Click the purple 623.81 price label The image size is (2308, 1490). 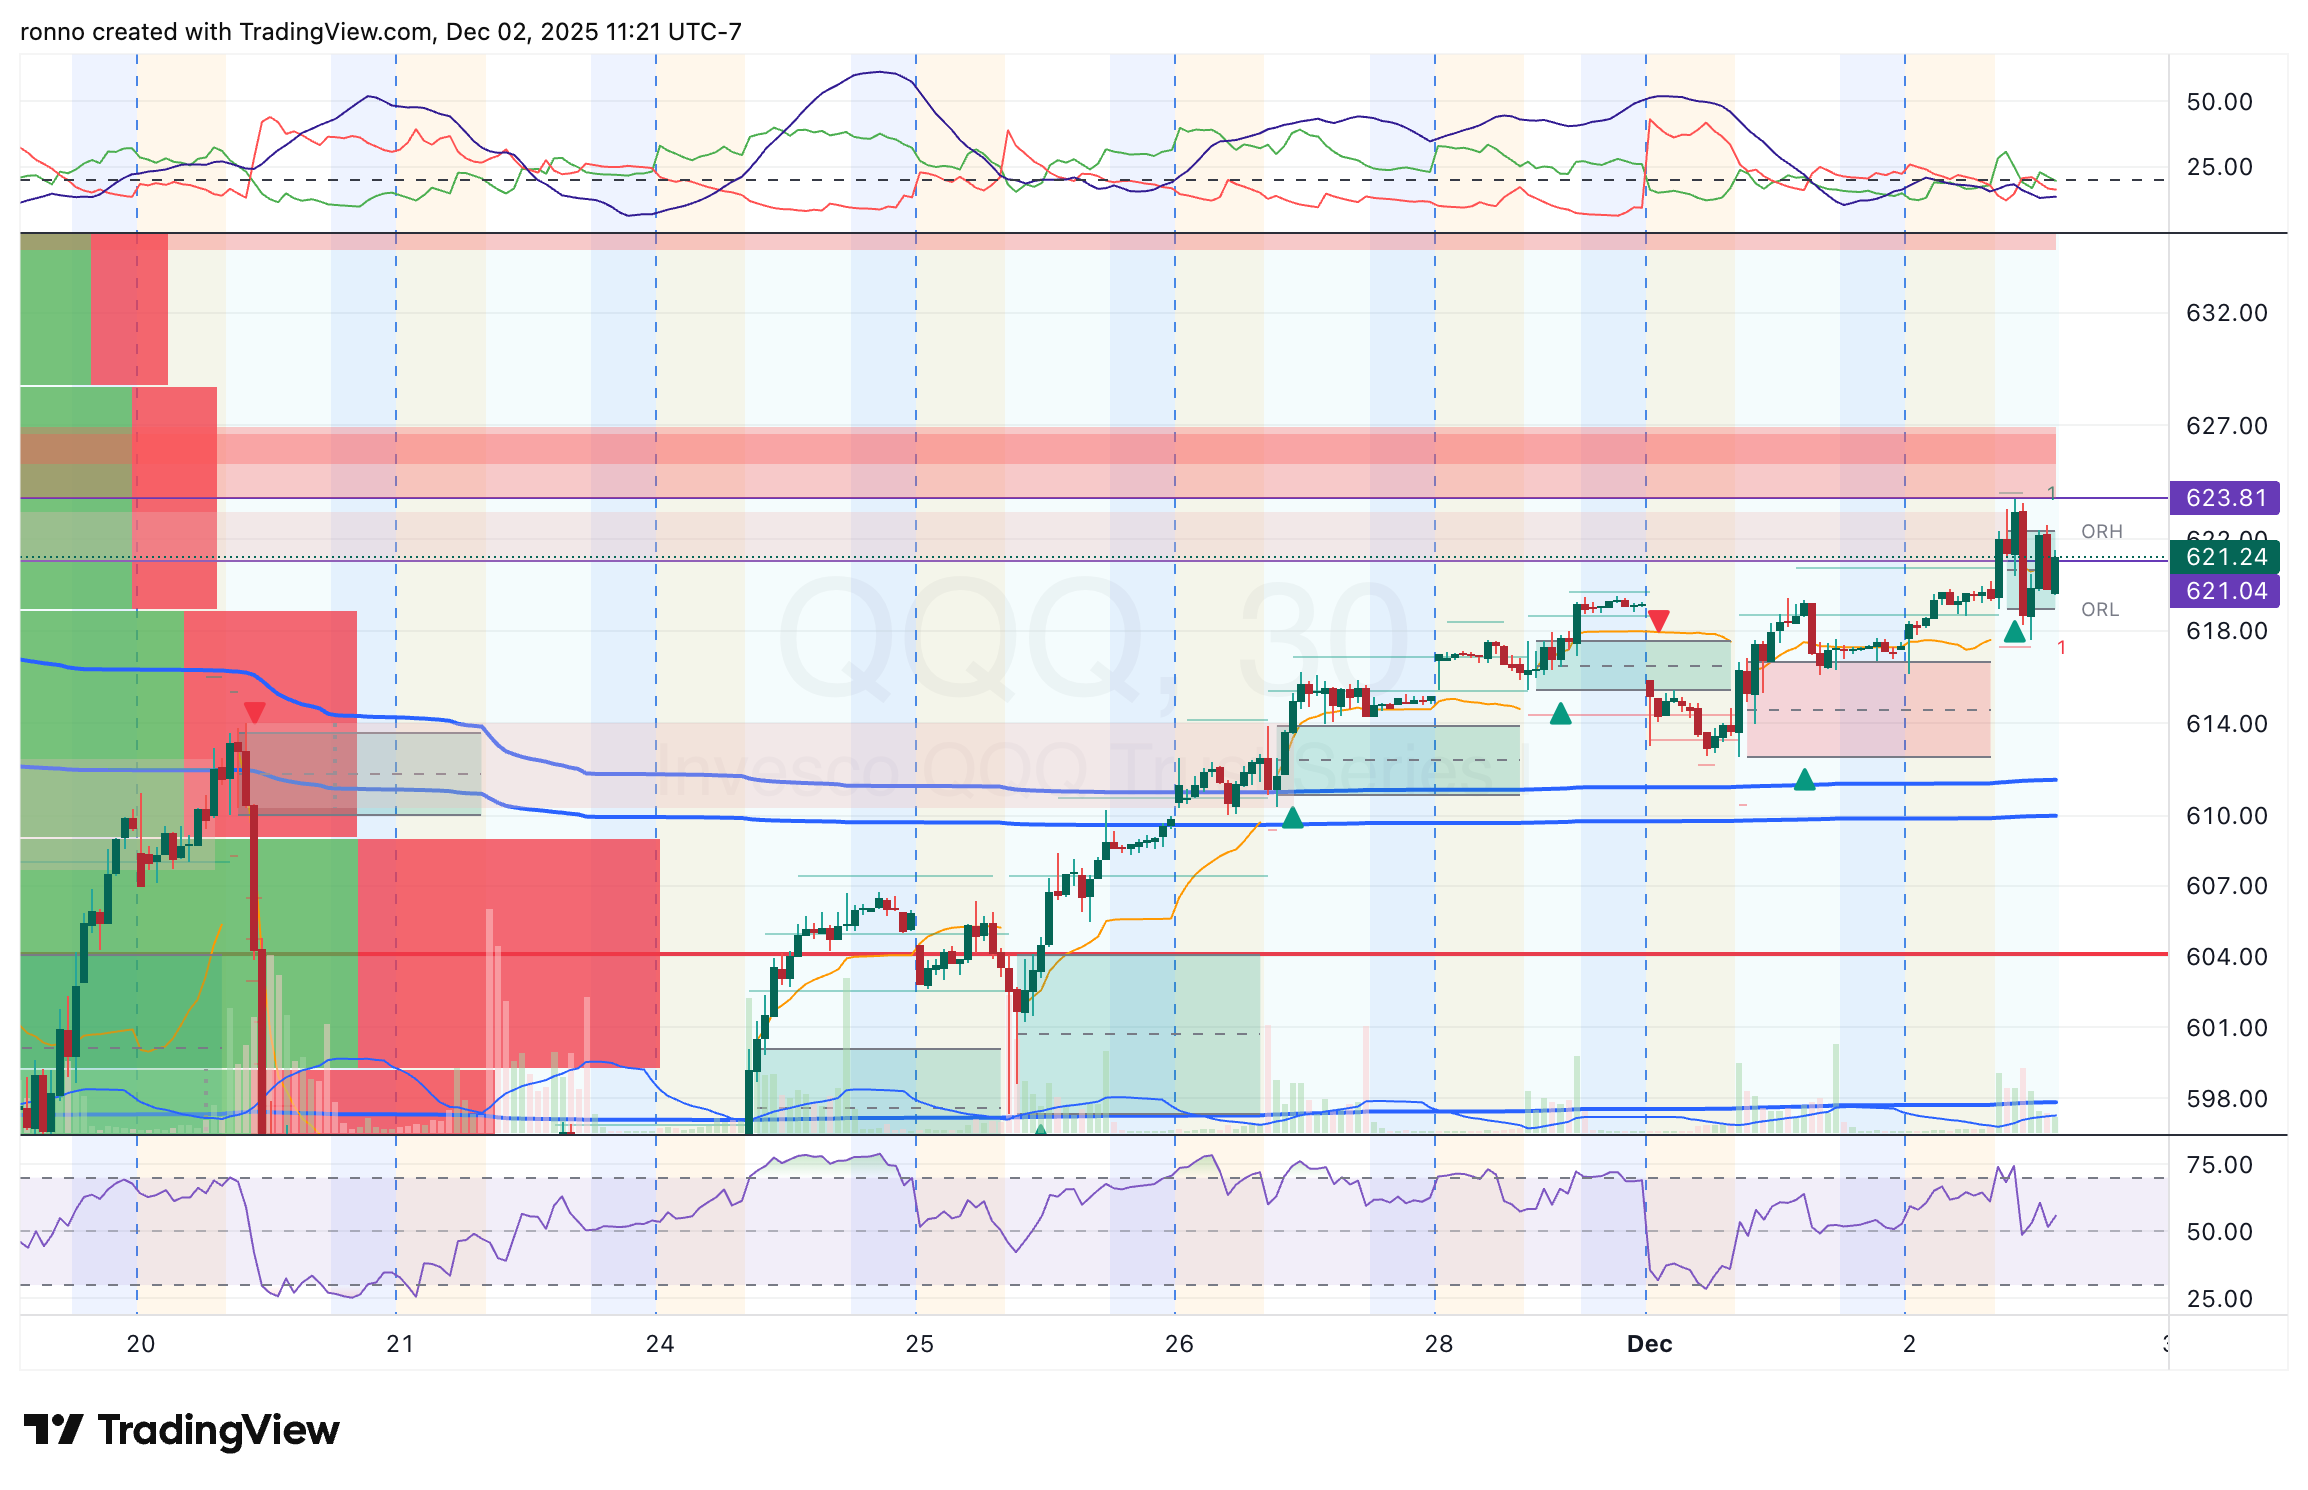click(x=2224, y=497)
